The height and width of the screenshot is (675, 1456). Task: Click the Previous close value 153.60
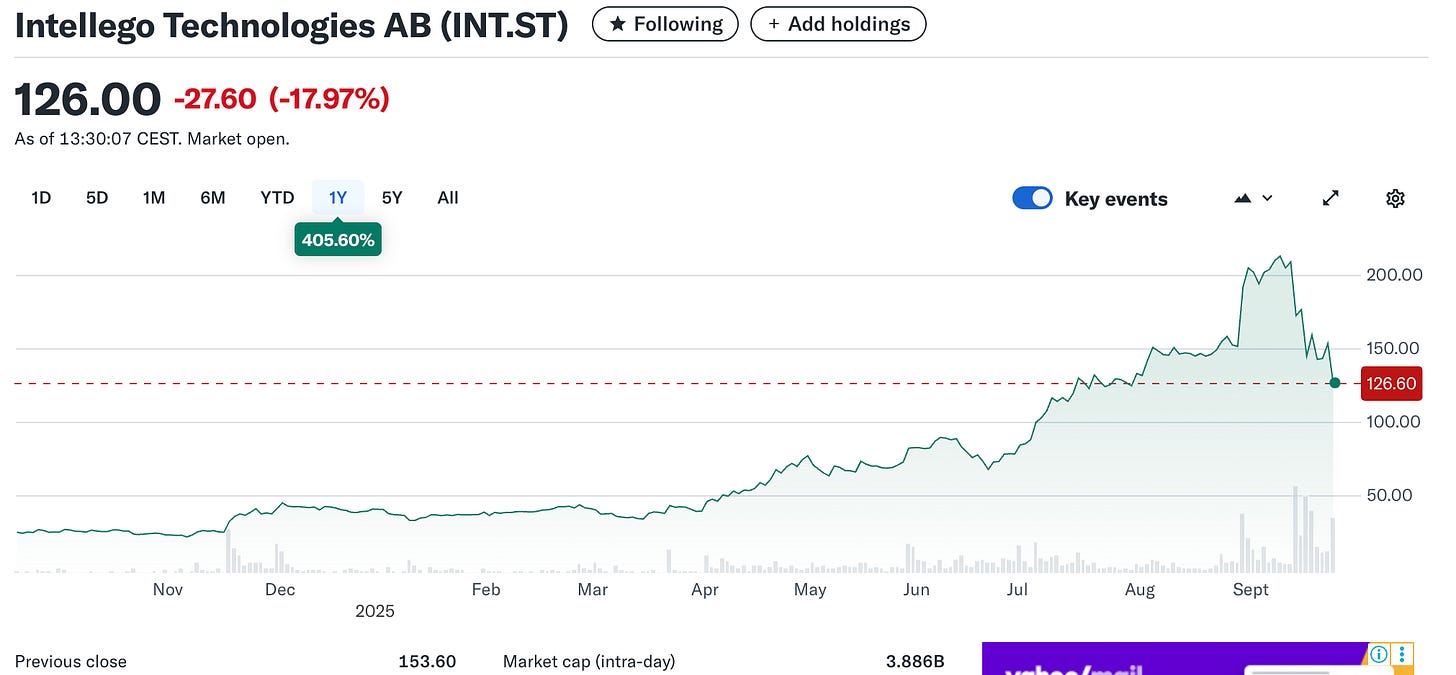(x=427, y=662)
